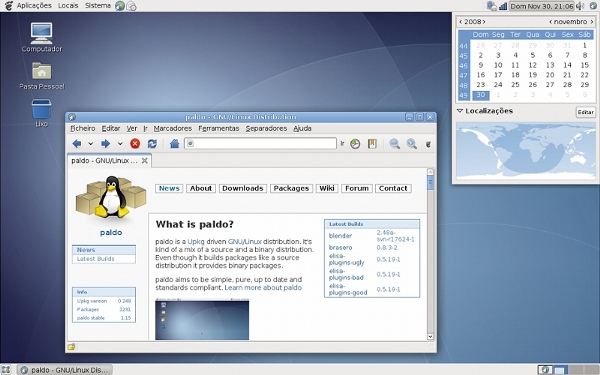Go to the browser home page icon

[174, 143]
